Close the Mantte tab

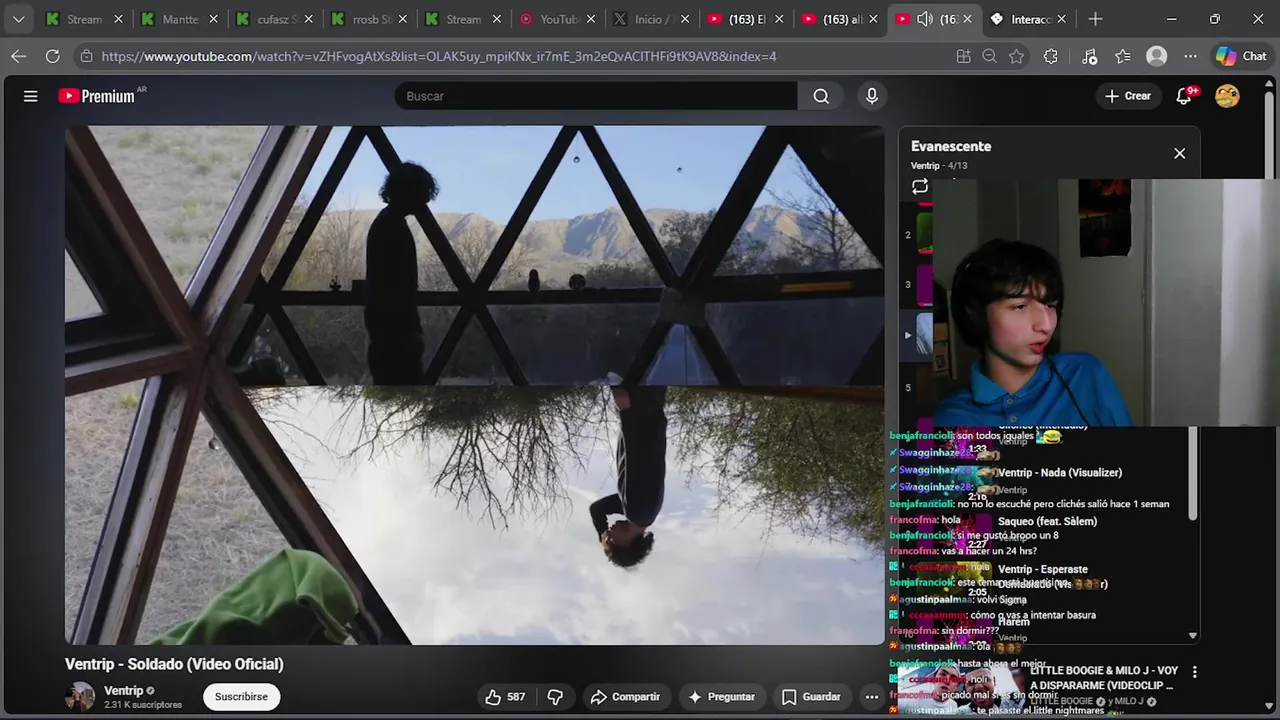coord(213,19)
